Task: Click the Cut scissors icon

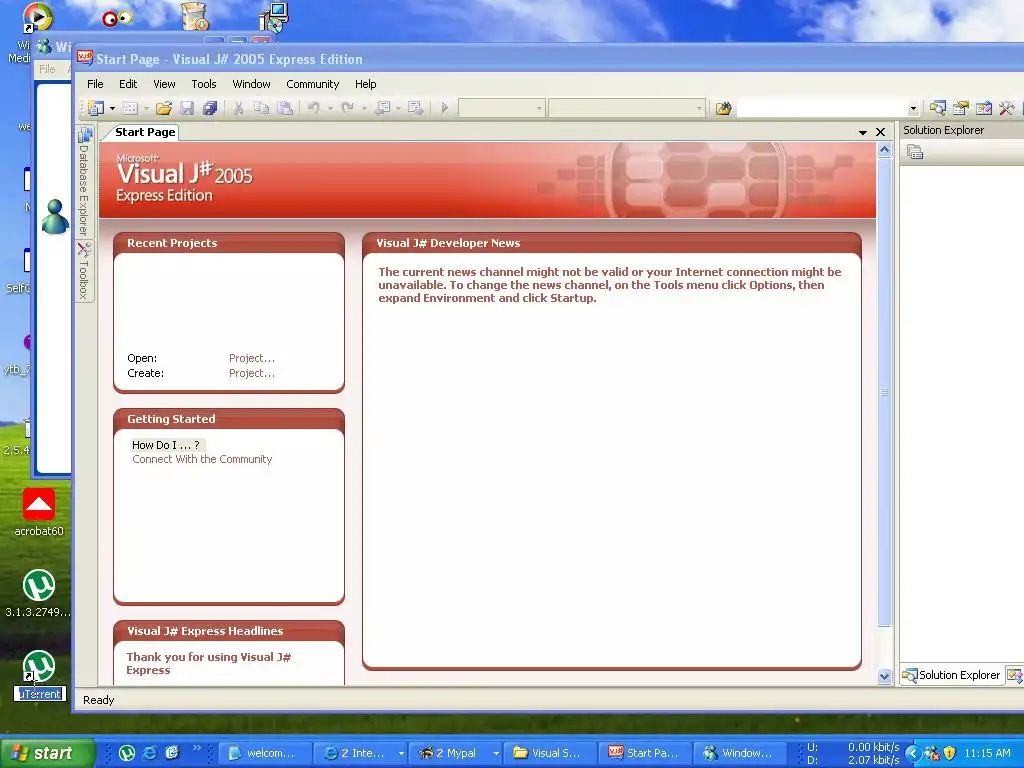Action: [238, 108]
